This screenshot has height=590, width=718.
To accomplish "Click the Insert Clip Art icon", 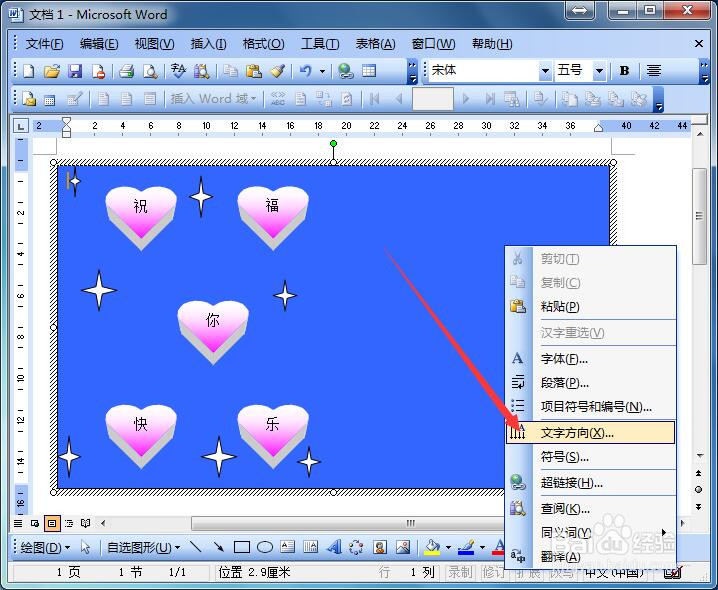I will pos(380,546).
